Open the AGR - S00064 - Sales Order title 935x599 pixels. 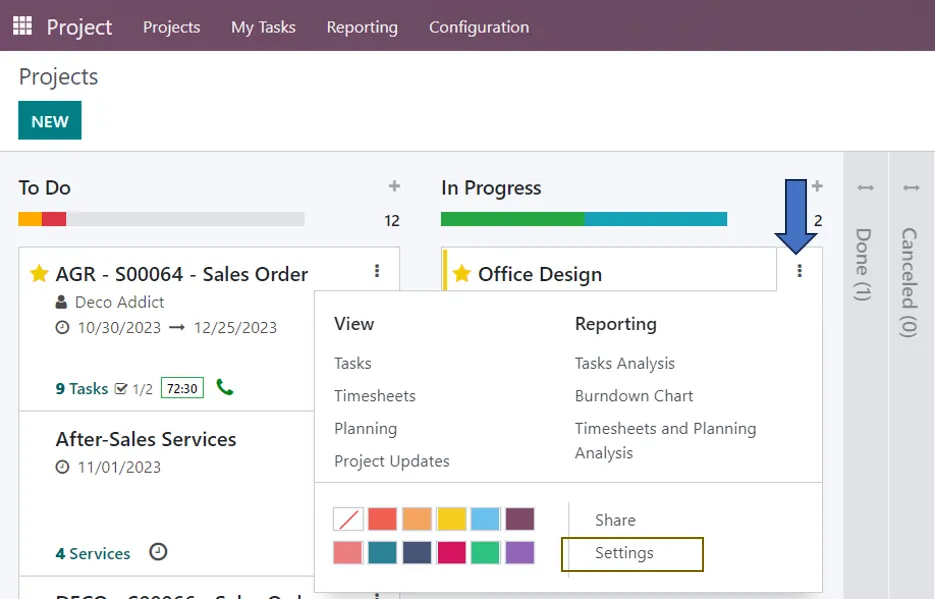pyautogui.click(x=182, y=274)
